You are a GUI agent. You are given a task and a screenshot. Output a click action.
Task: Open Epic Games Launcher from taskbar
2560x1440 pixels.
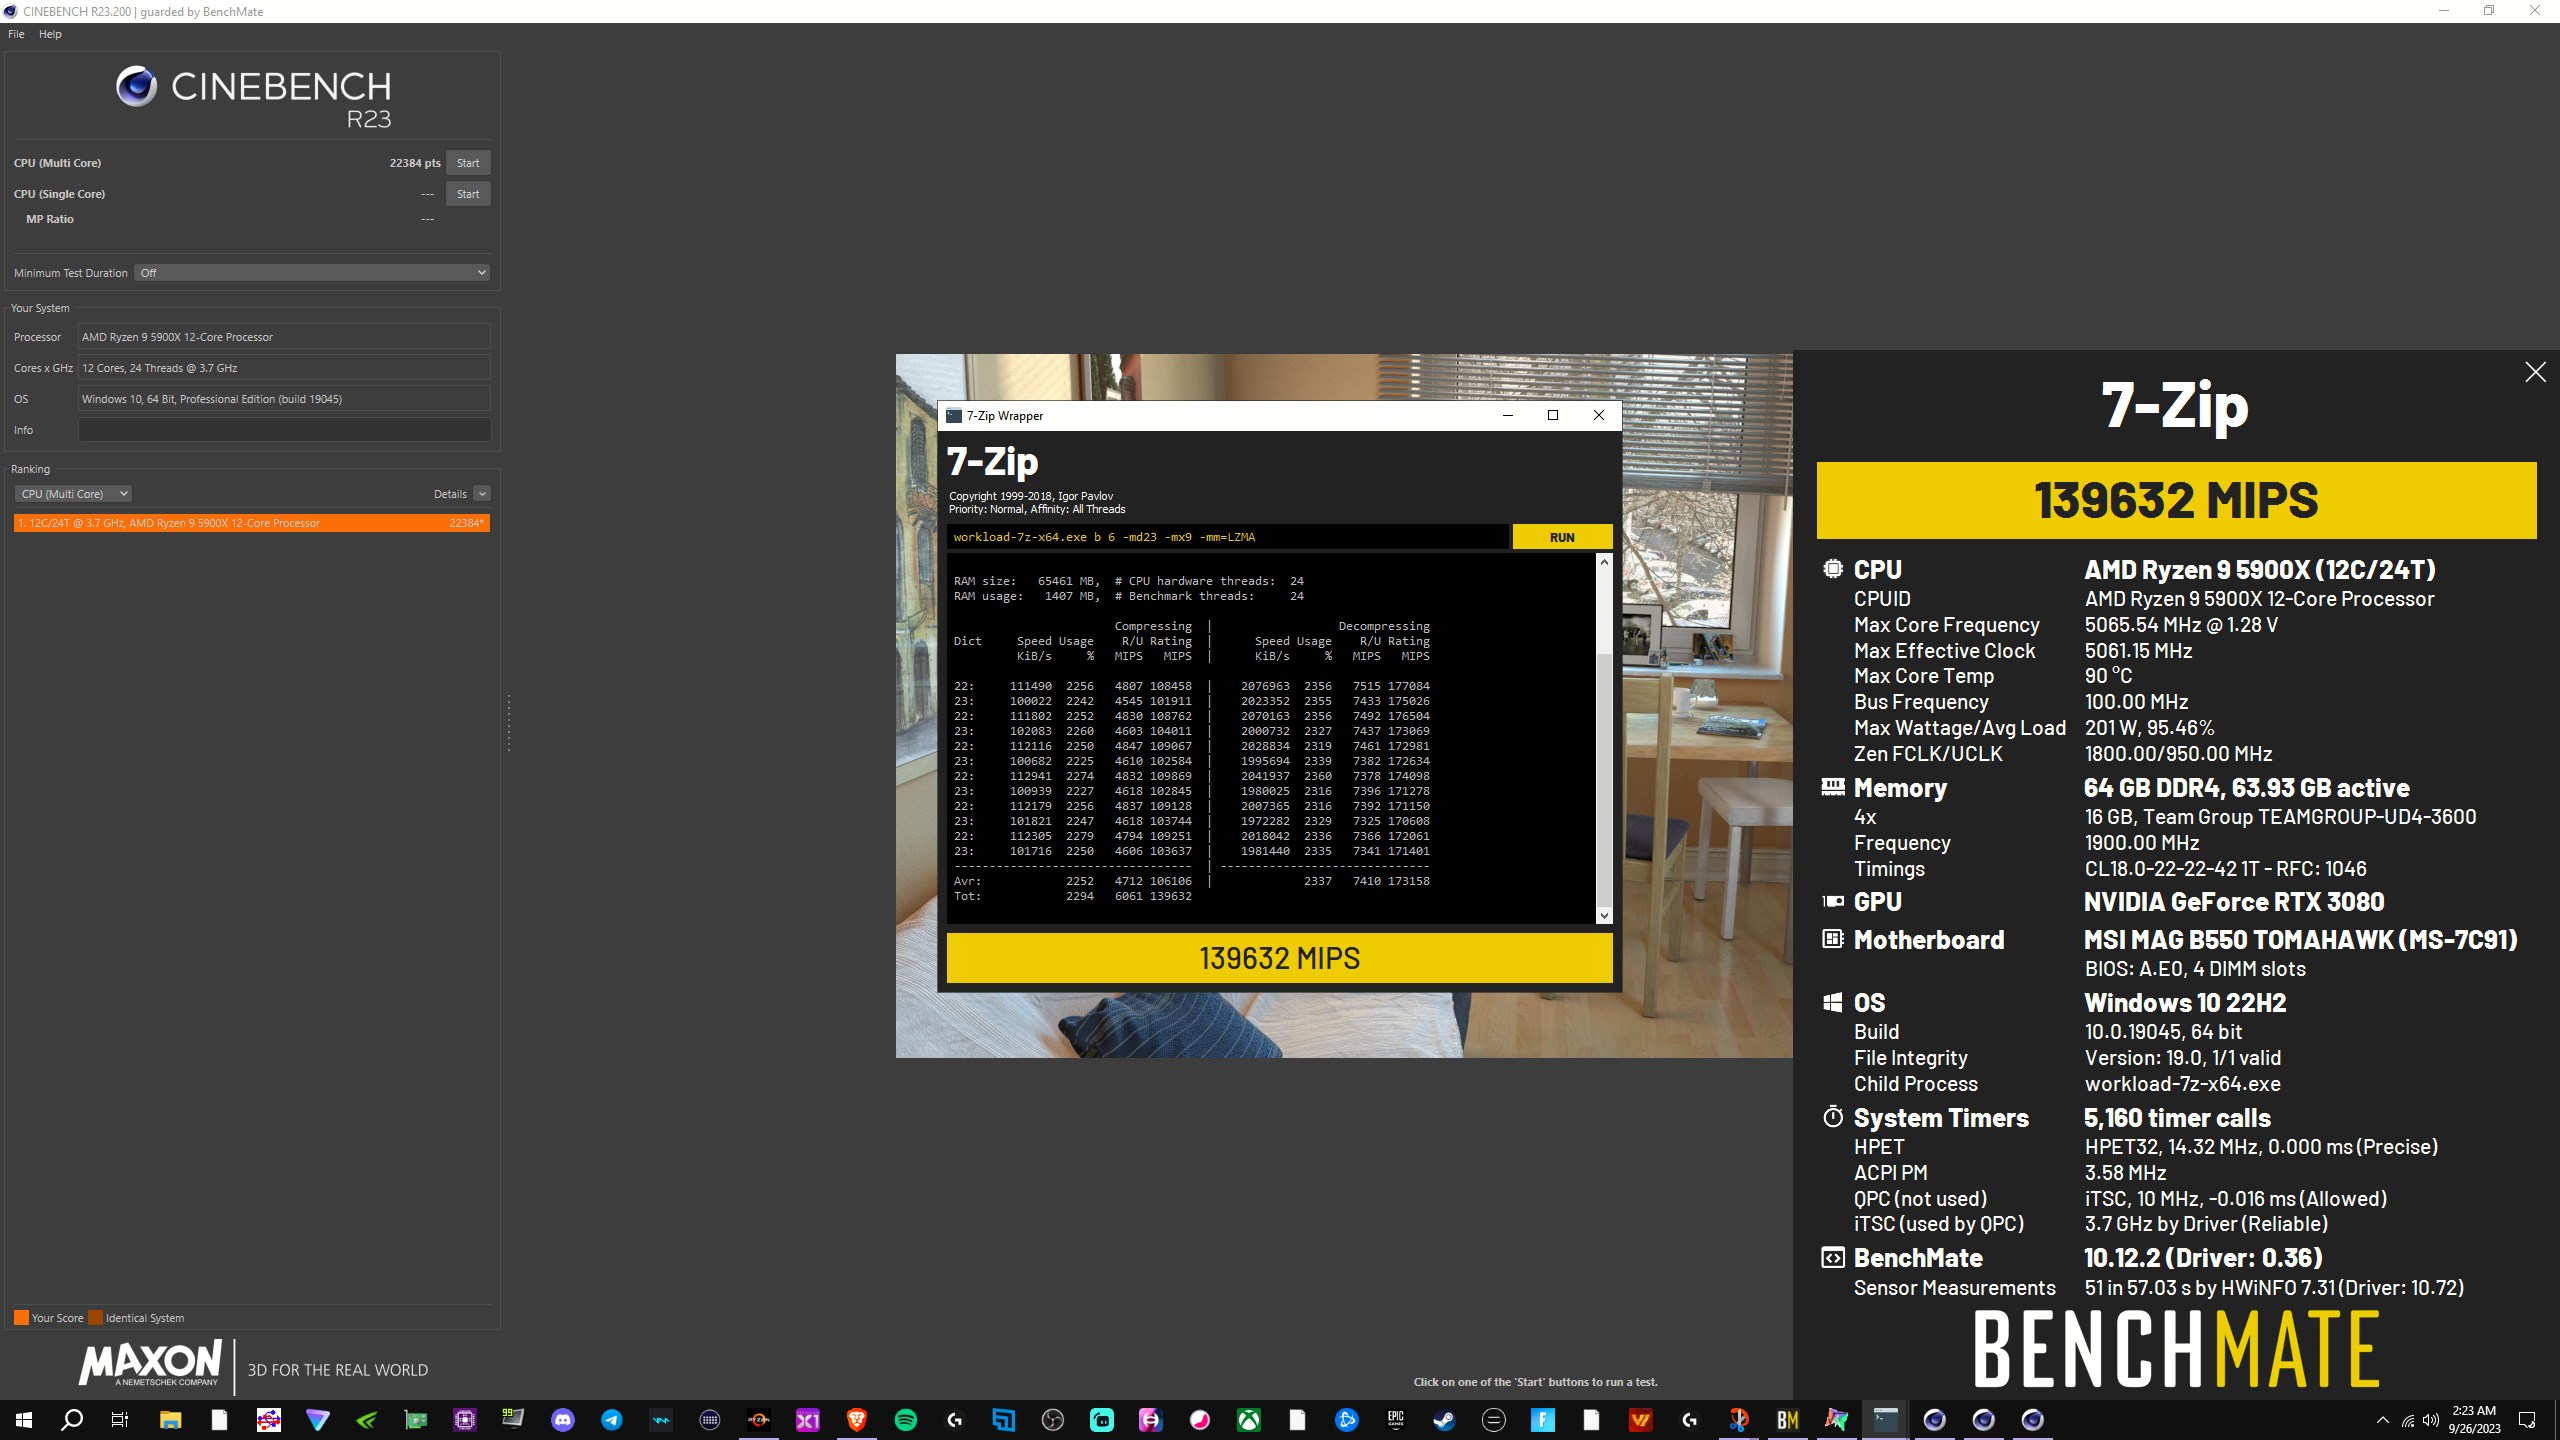tap(1396, 1420)
